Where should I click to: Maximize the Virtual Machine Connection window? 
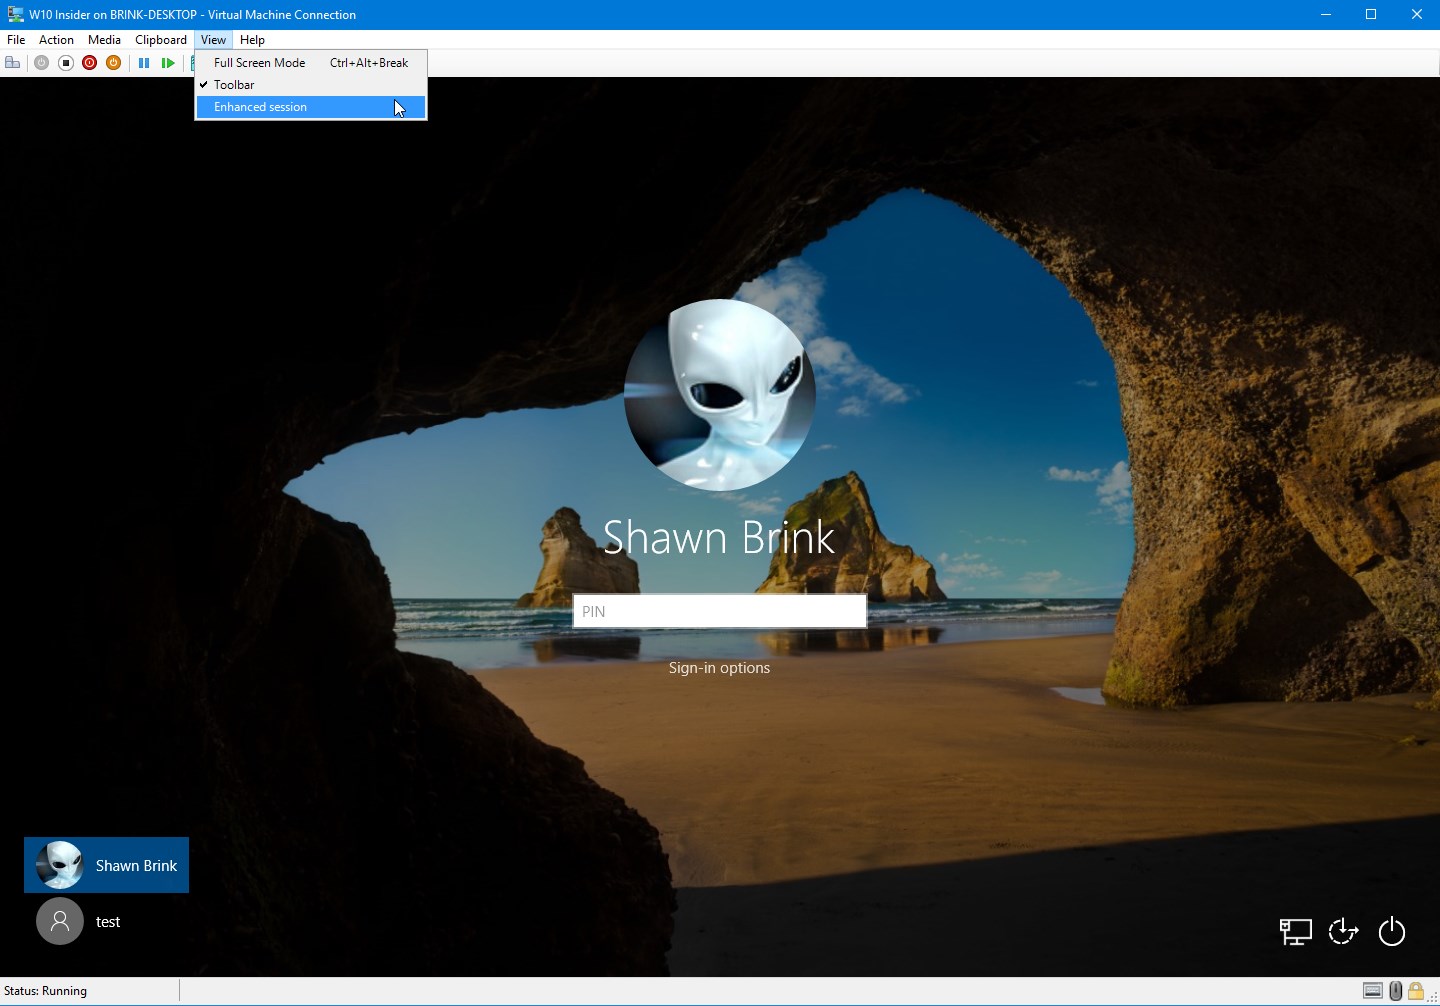[x=1371, y=14]
